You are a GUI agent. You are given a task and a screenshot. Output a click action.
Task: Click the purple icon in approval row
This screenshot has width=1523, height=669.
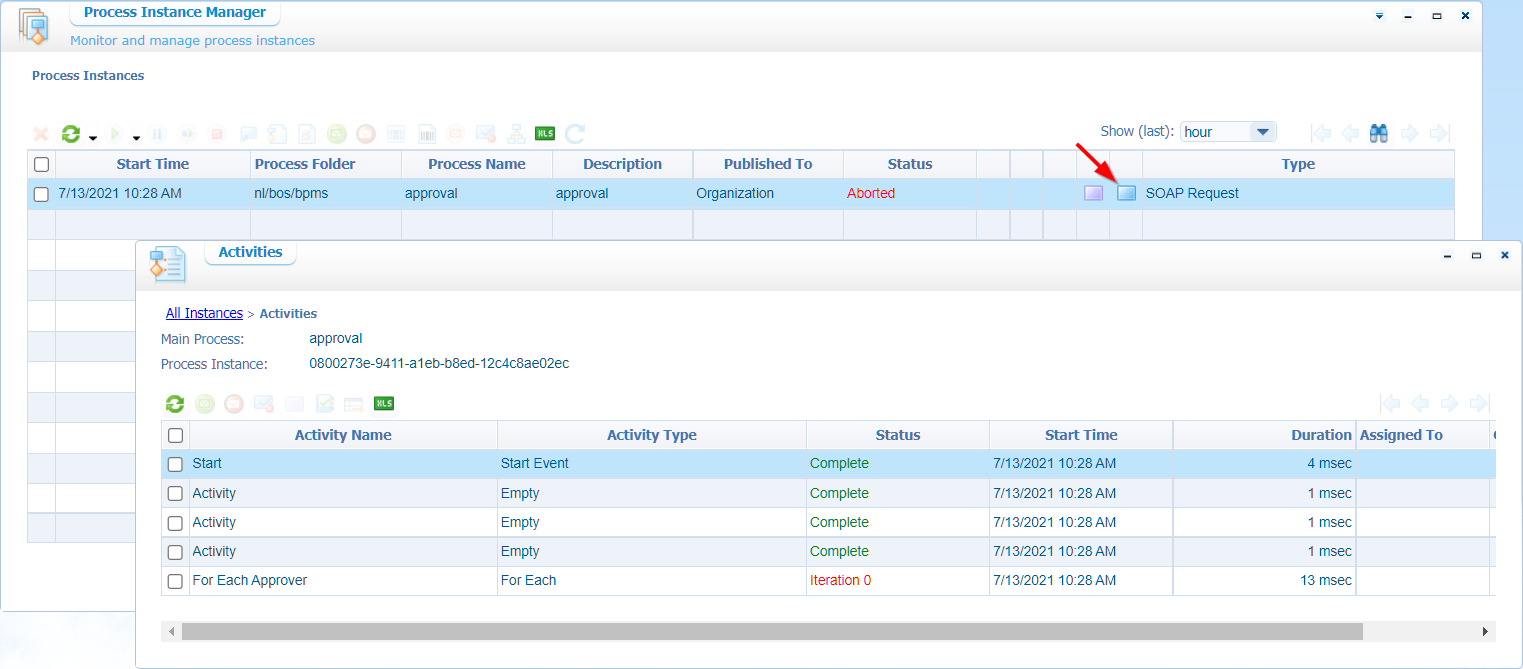coord(1093,193)
